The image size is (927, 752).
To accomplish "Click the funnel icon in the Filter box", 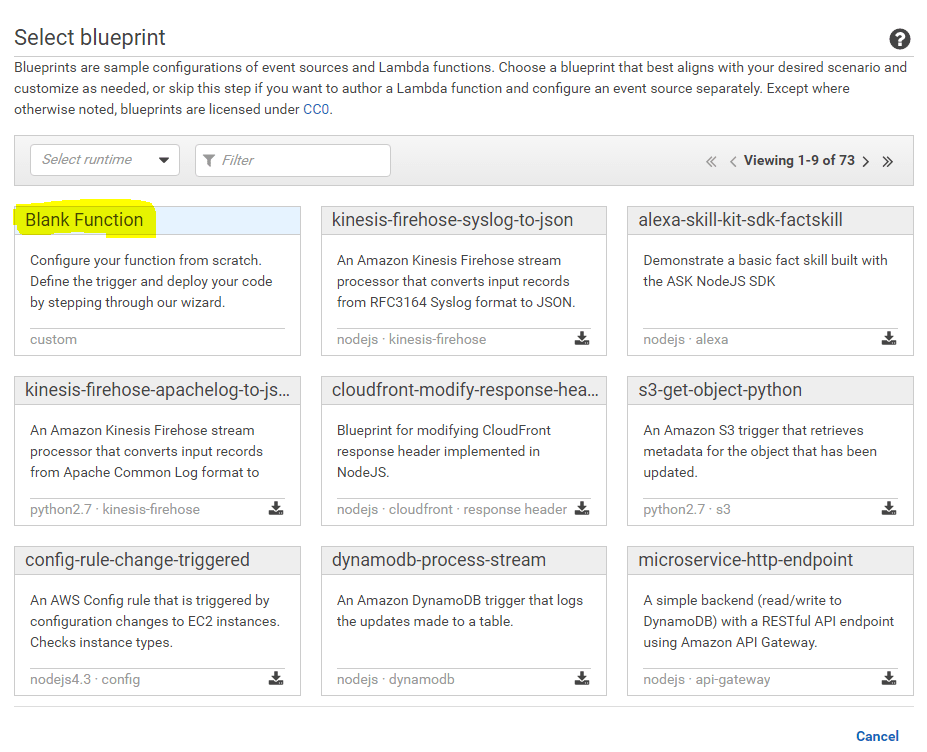I will [x=209, y=160].
